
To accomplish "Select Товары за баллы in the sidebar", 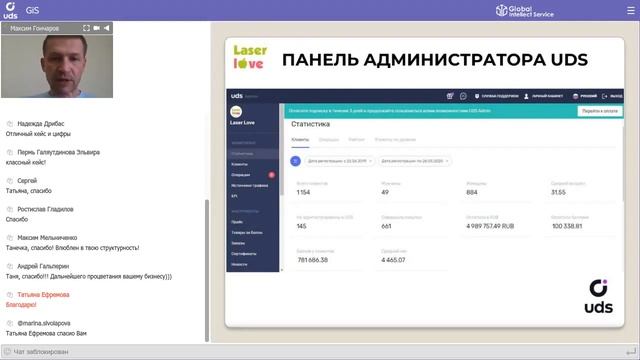I will pos(247,233).
